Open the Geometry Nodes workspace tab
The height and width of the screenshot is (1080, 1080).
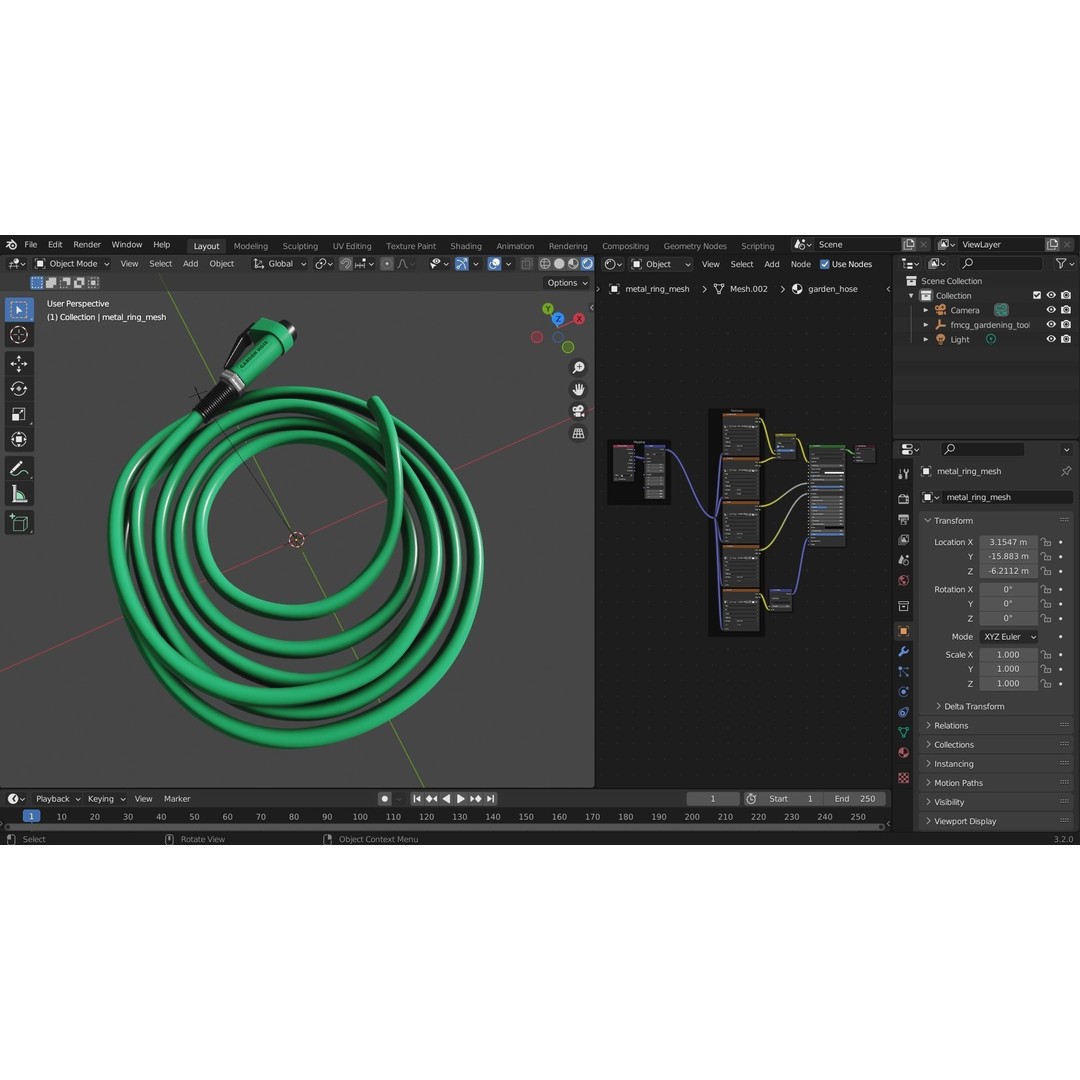click(x=695, y=246)
